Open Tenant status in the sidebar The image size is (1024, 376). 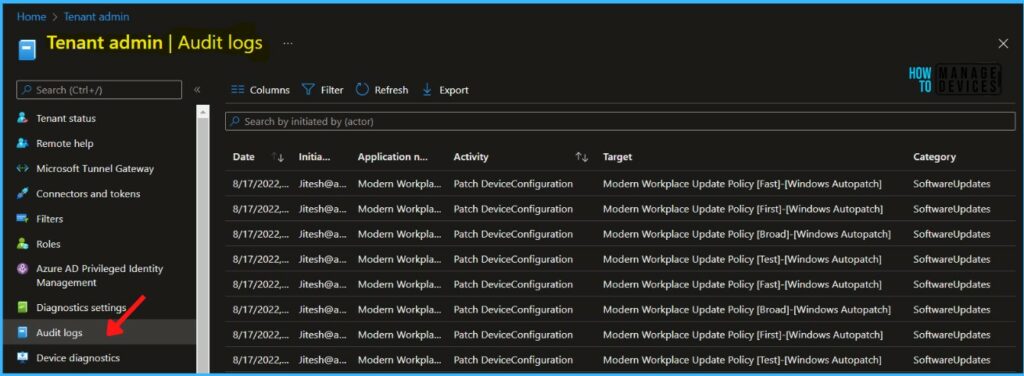click(x=66, y=119)
